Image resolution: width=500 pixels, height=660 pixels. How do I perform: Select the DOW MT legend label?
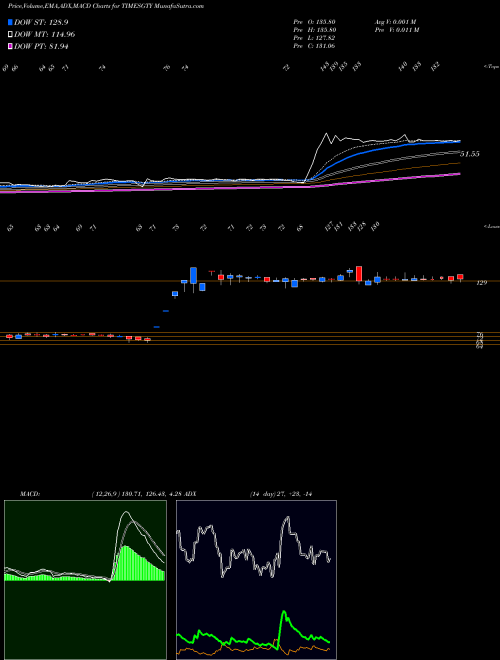[x=45, y=35]
